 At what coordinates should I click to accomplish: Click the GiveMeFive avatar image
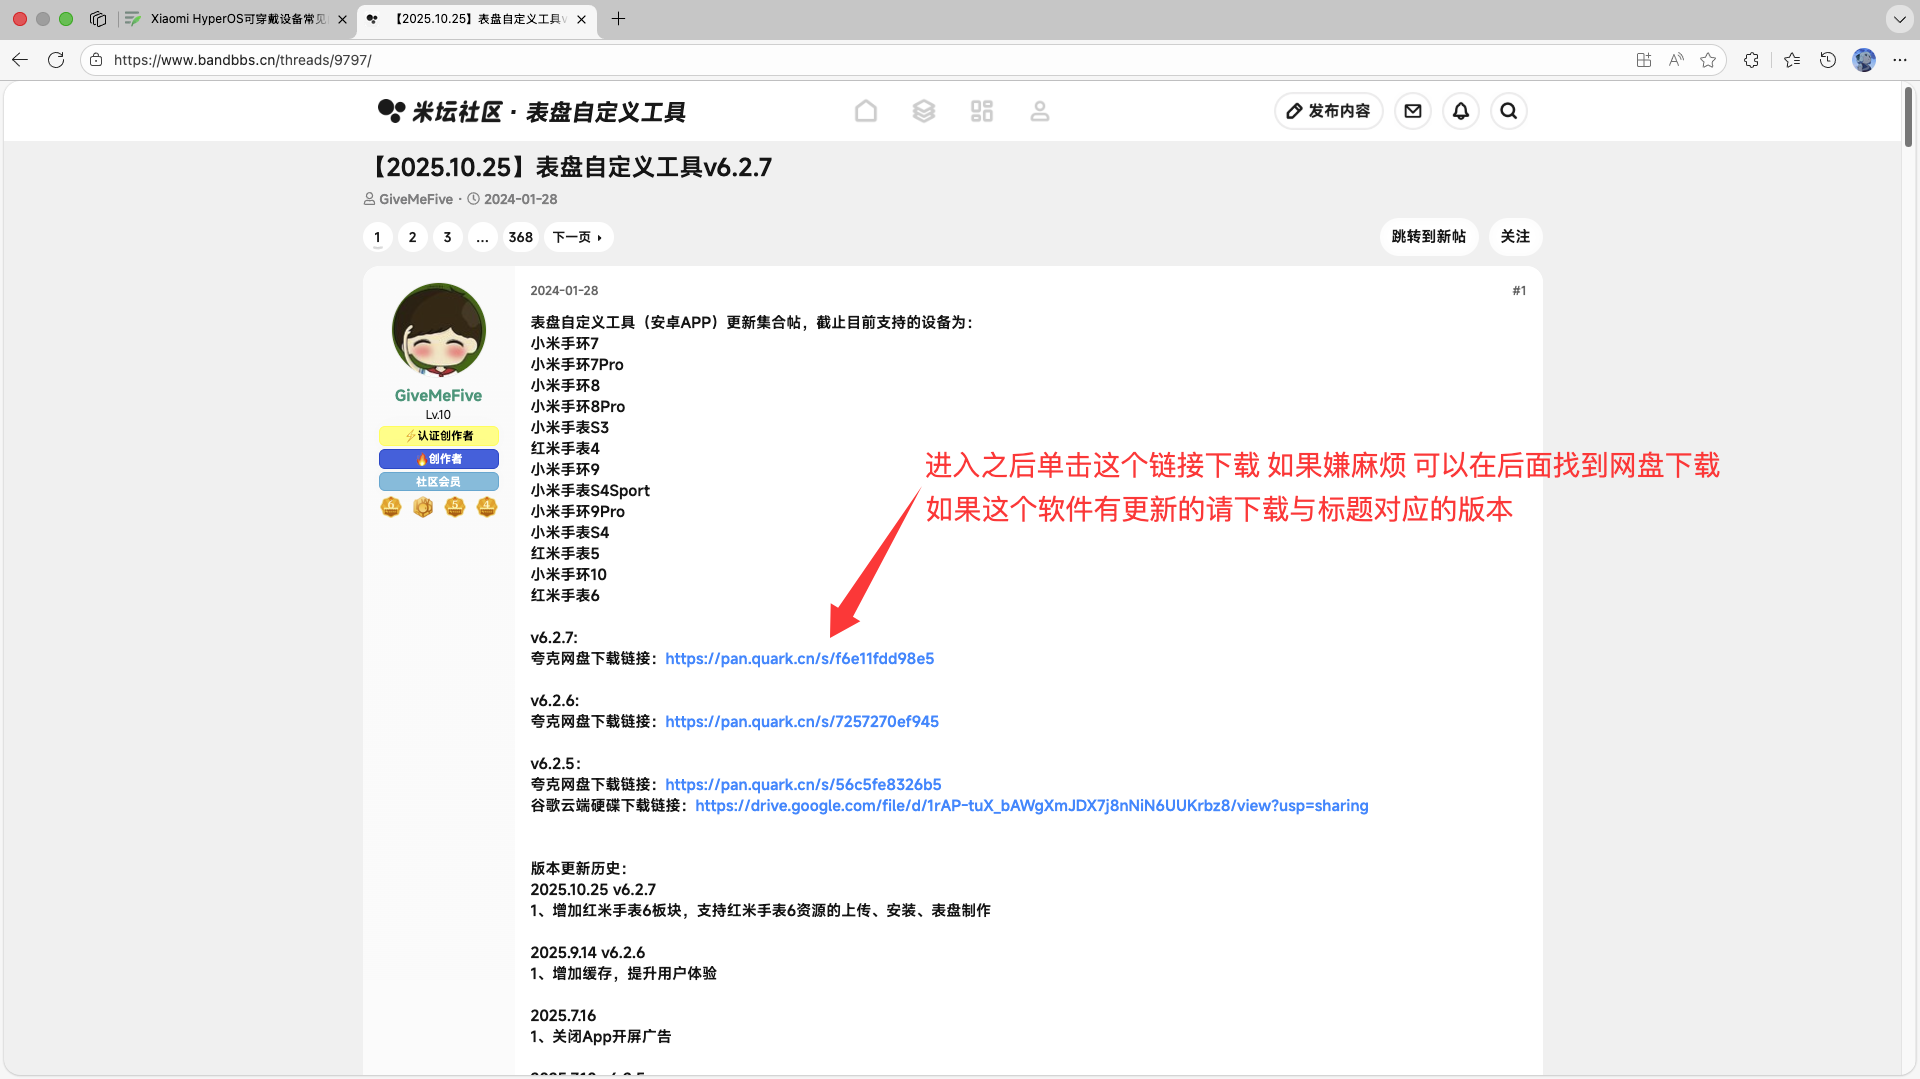pyautogui.click(x=438, y=330)
